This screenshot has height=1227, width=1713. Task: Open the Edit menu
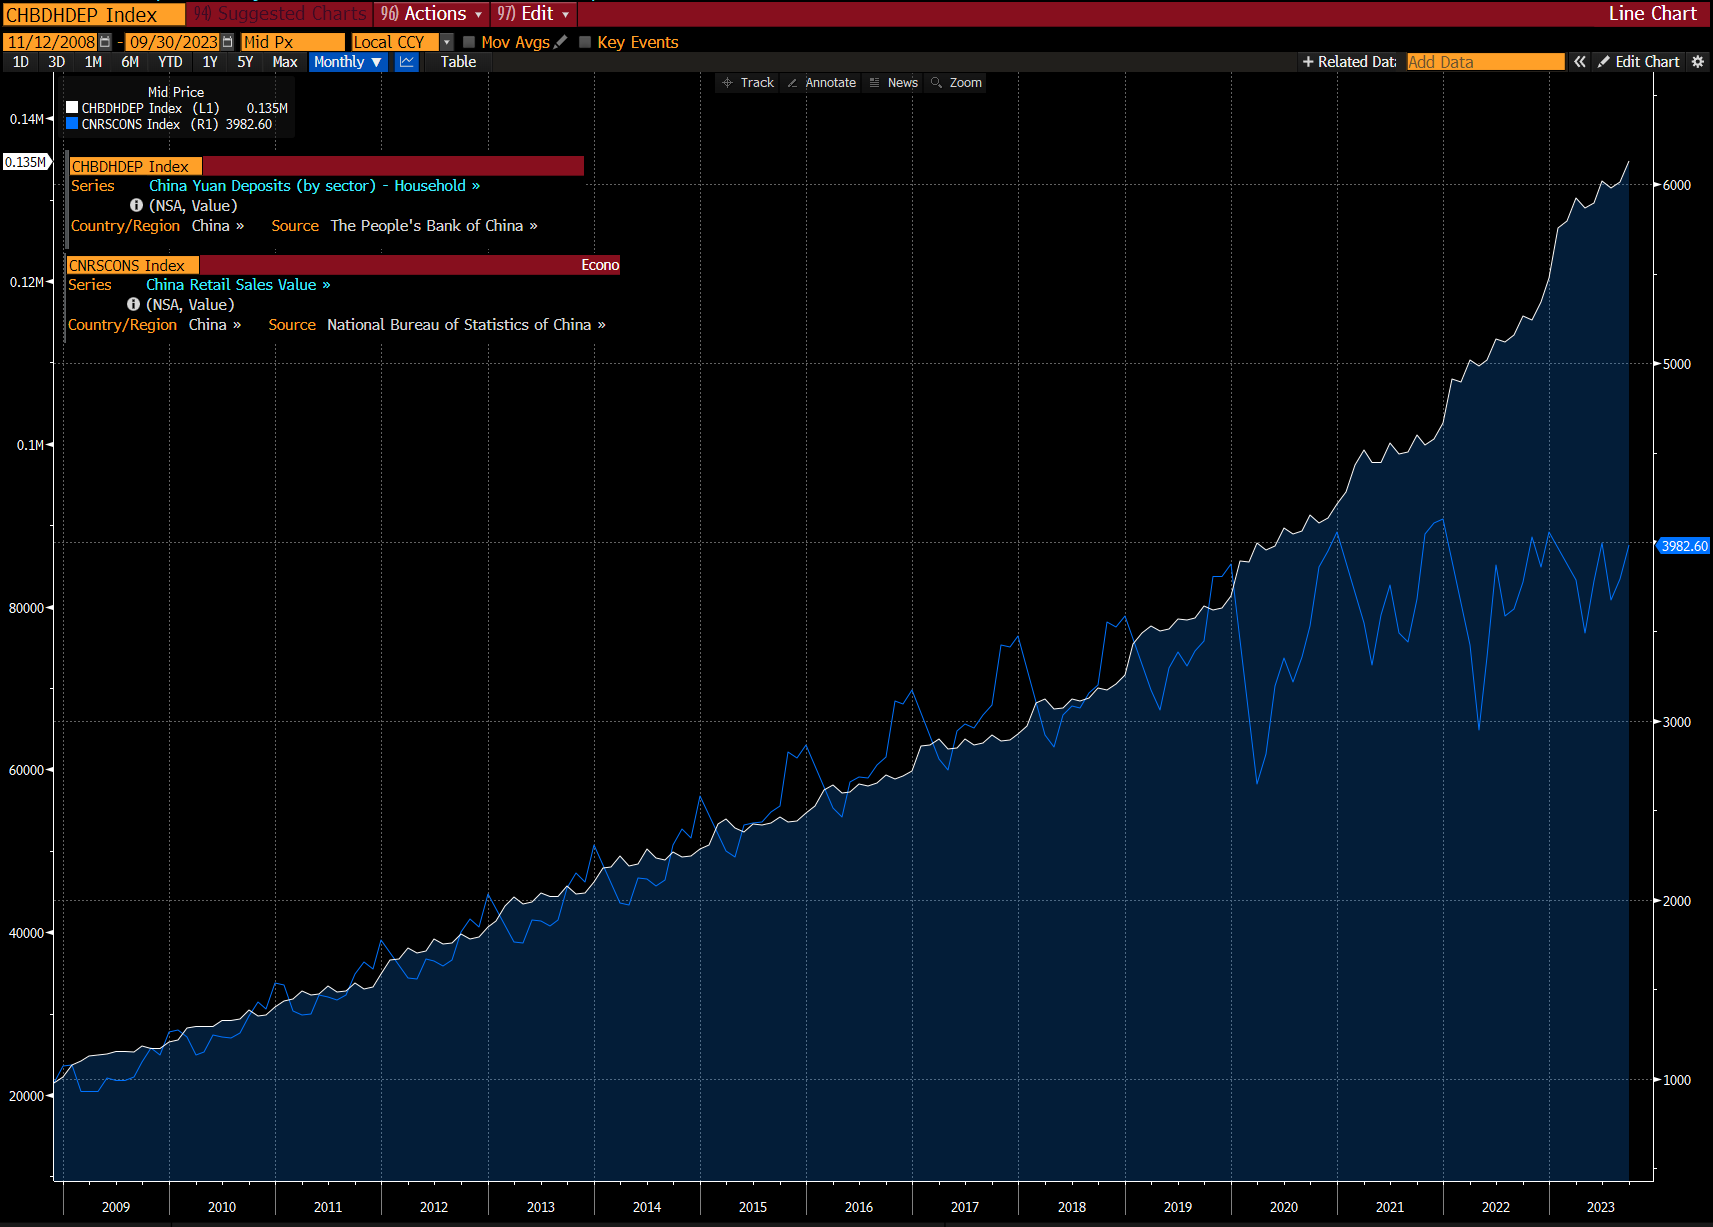(x=534, y=14)
